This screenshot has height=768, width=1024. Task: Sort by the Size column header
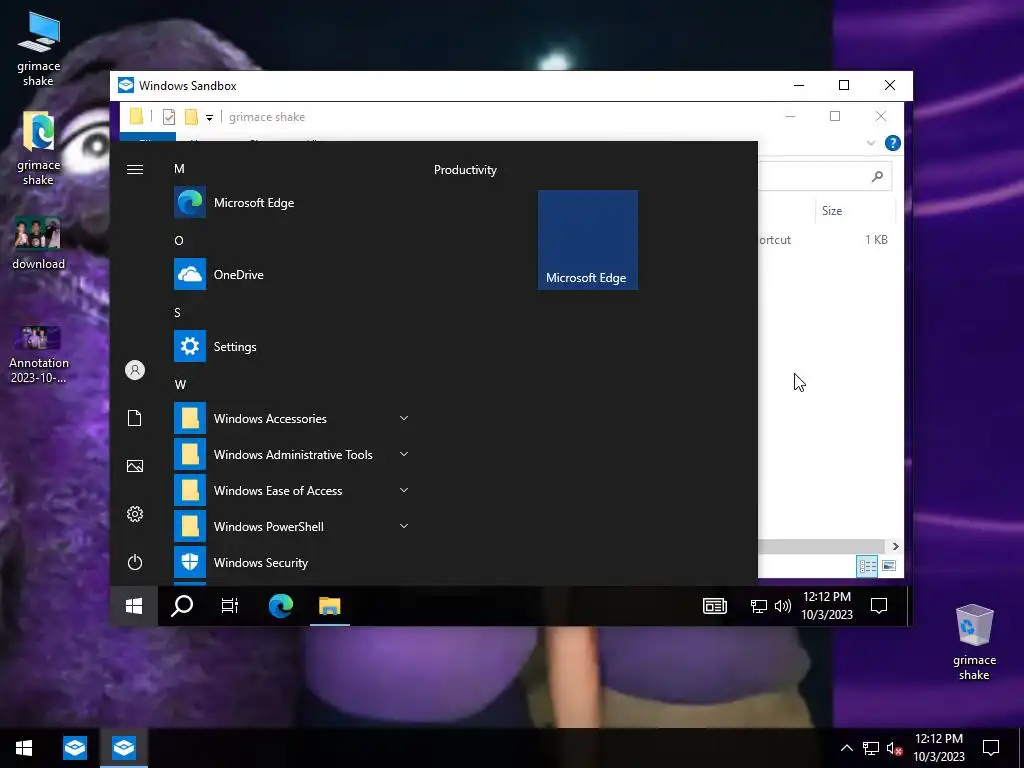pos(831,211)
